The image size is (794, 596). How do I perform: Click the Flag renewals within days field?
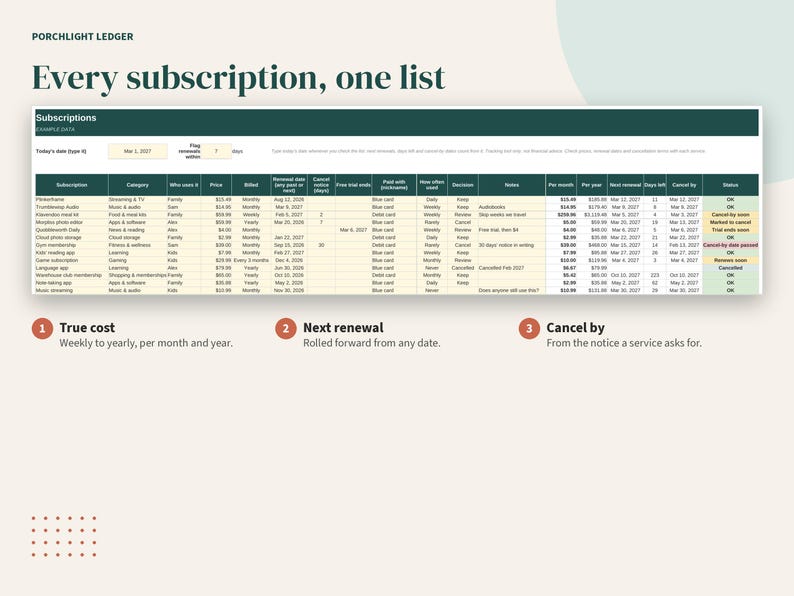[x=216, y=151]
